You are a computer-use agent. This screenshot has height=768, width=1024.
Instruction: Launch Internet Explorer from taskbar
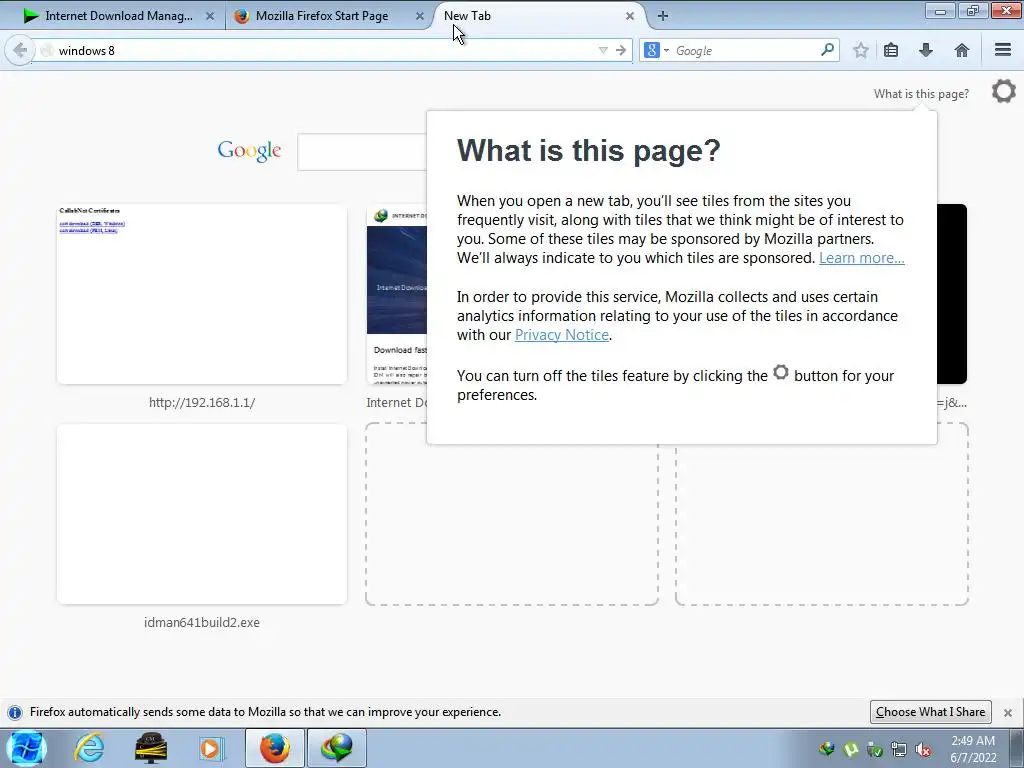click(89, 748)
